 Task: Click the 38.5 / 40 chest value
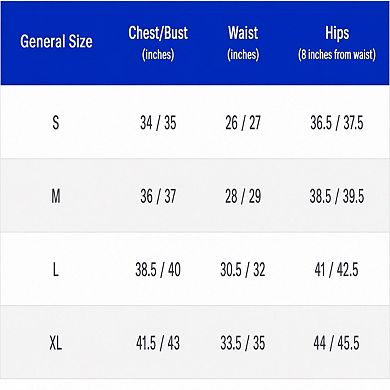[x=158, y=269]
